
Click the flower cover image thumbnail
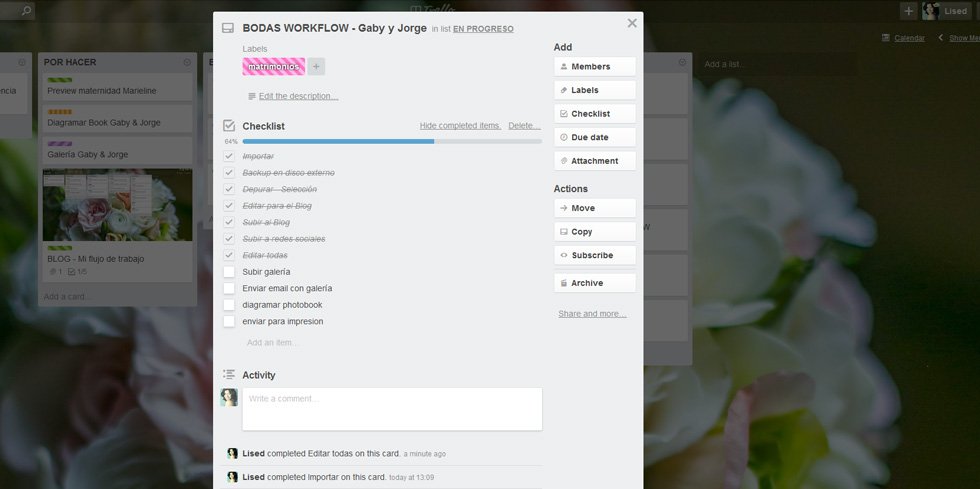tap(118, 205)
